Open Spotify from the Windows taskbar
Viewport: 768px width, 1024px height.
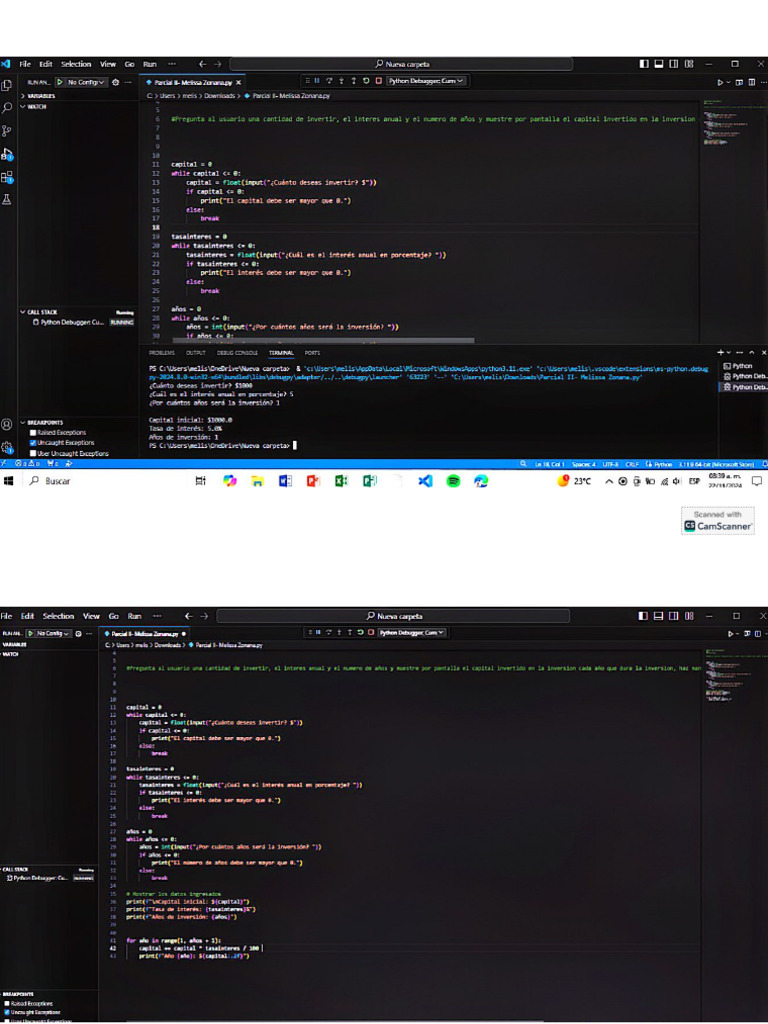point(453,481)
